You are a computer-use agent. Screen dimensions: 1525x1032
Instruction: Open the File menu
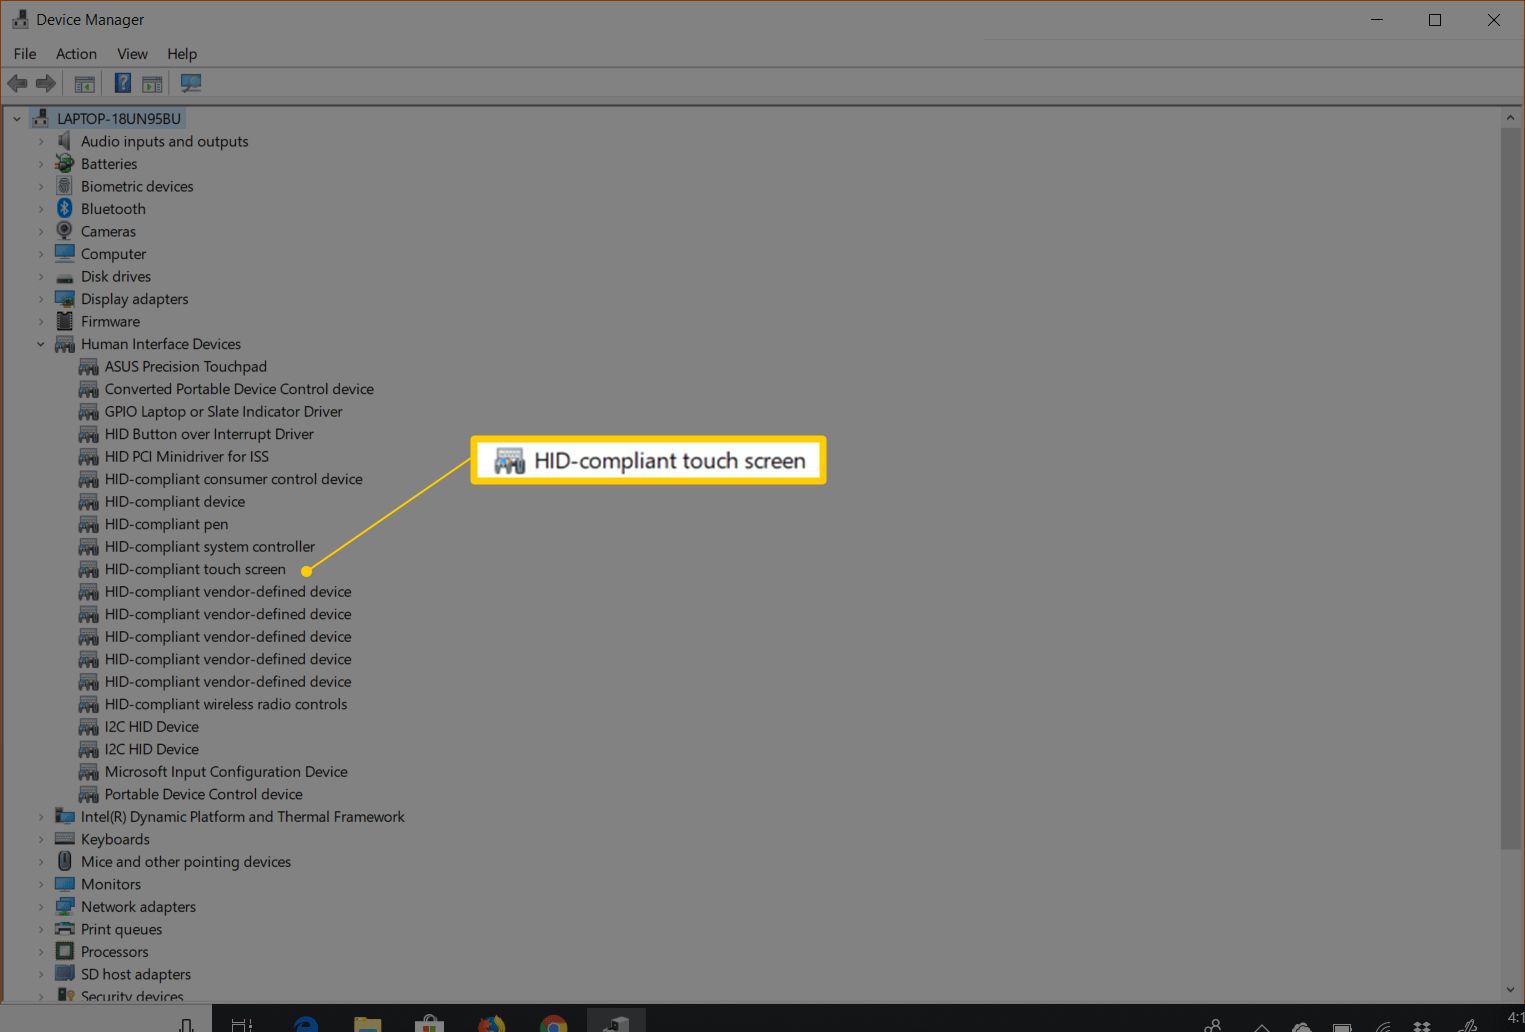[x=25, y=54]
